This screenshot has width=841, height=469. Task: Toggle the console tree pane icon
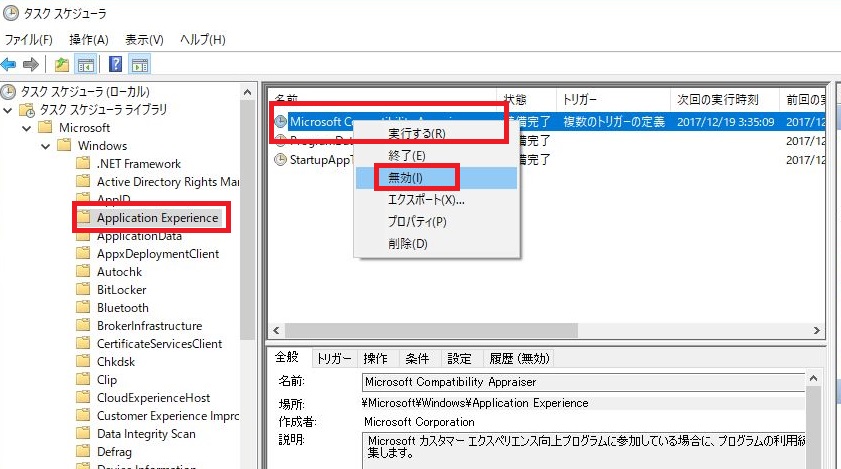(x=86, y=65)
